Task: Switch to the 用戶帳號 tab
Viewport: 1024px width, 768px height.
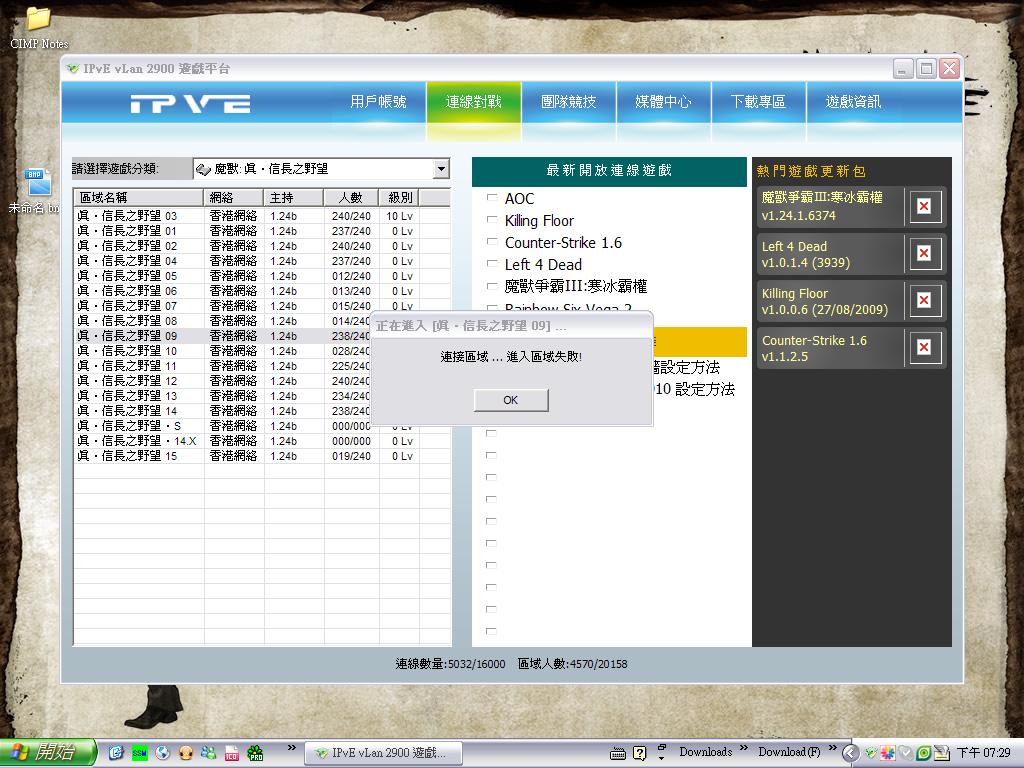Action: pyautogui.click(x=378, y=102)
